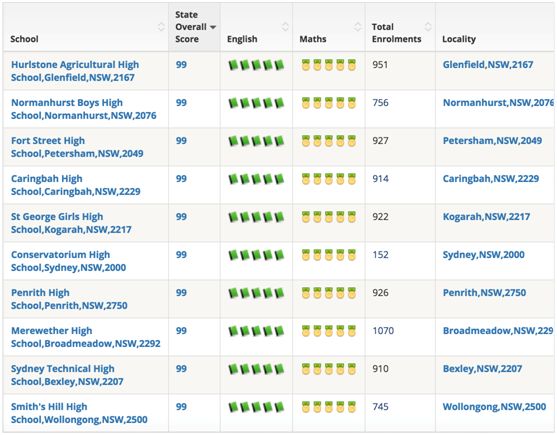Click Hurlstone Agricultural English book rating icons
The width and height of the screenshot is (557, 435).
(x=256, y=65)
